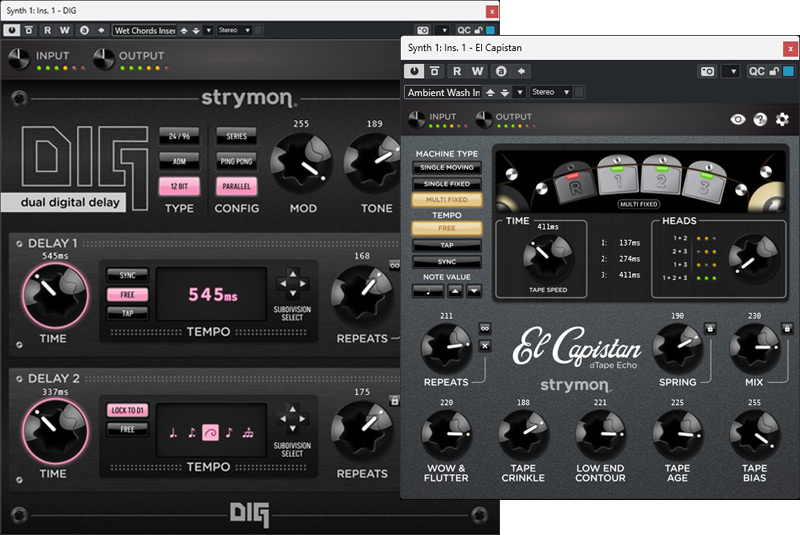This screenshot has height=535, width=800.
Task: Click the El Capistan help question mark
Action: point(760,119)
